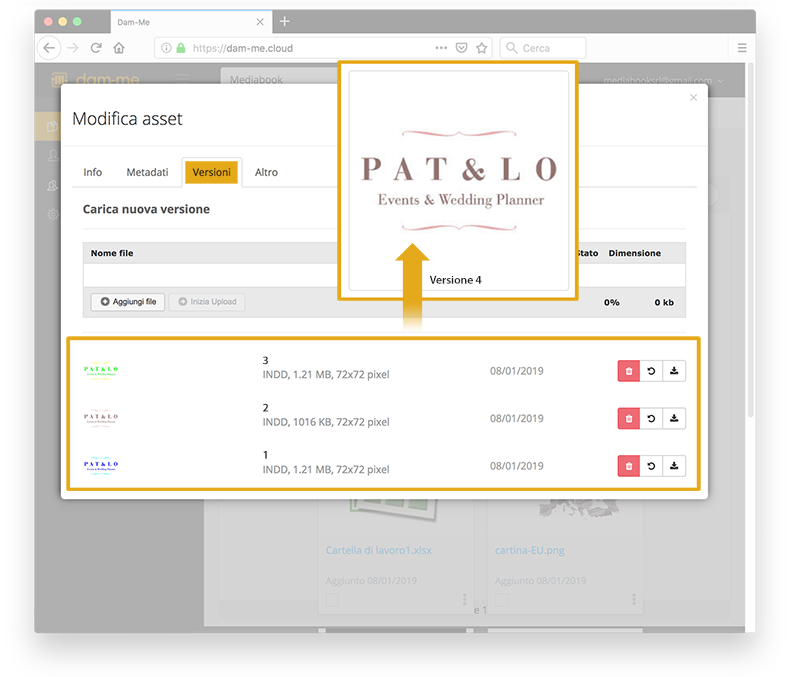Click the Aggiungi file button
This screenshot has height=677, width=800.
[x=128, y=302]
